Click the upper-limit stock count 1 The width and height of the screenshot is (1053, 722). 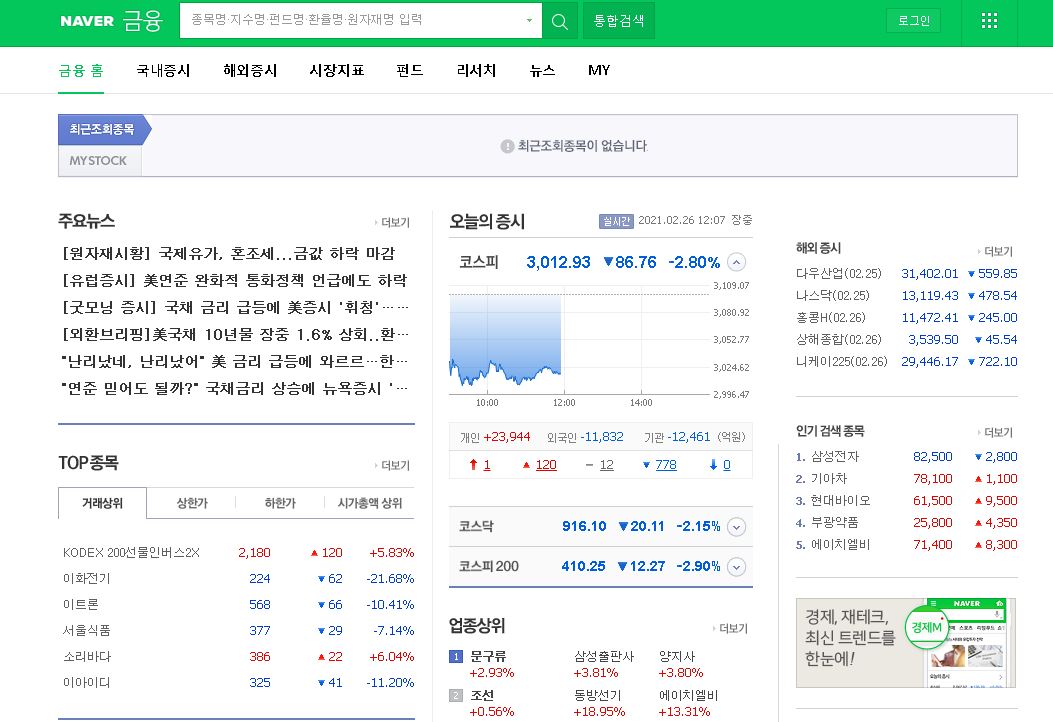pyautogui.click(x=487, y=465)
